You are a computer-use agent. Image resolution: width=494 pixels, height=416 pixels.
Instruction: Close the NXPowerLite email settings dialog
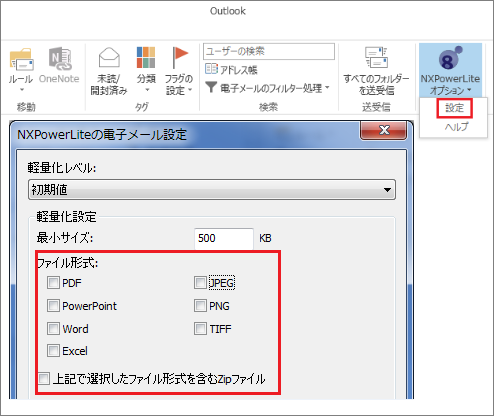click(x=384, y=130)
